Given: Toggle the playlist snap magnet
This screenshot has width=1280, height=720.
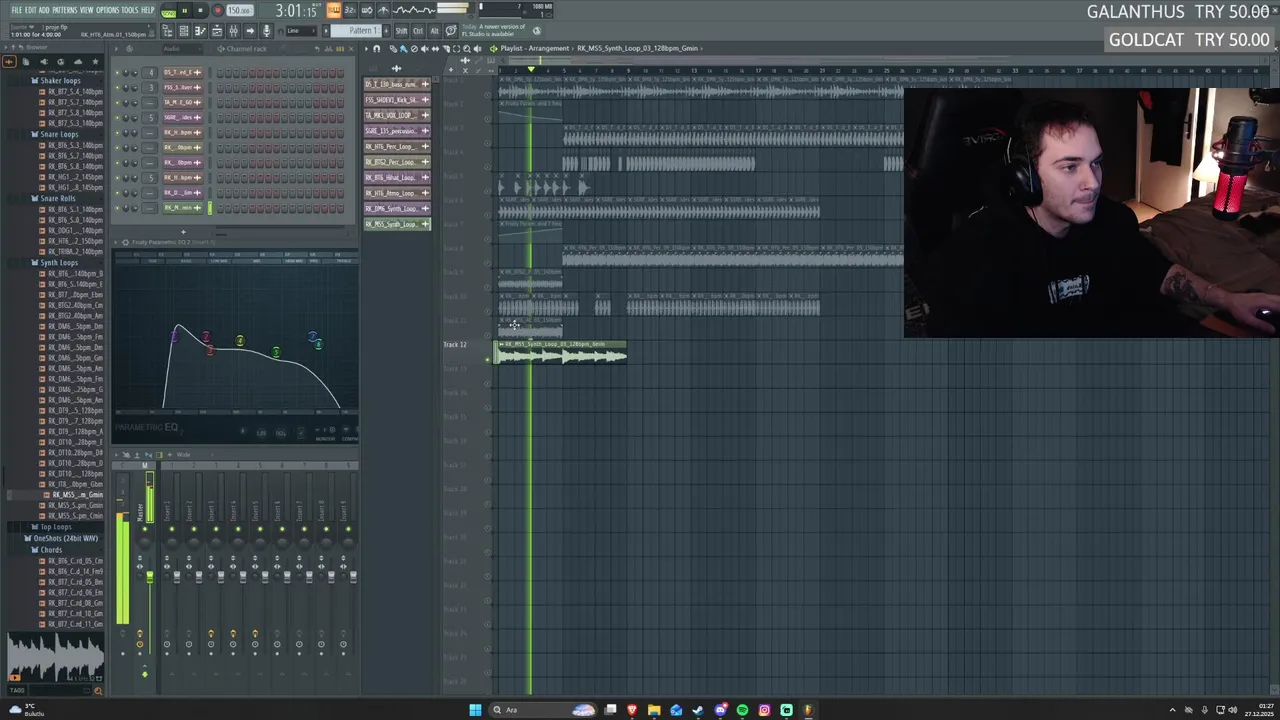Looking at the screenshot, I should [377, 48].
